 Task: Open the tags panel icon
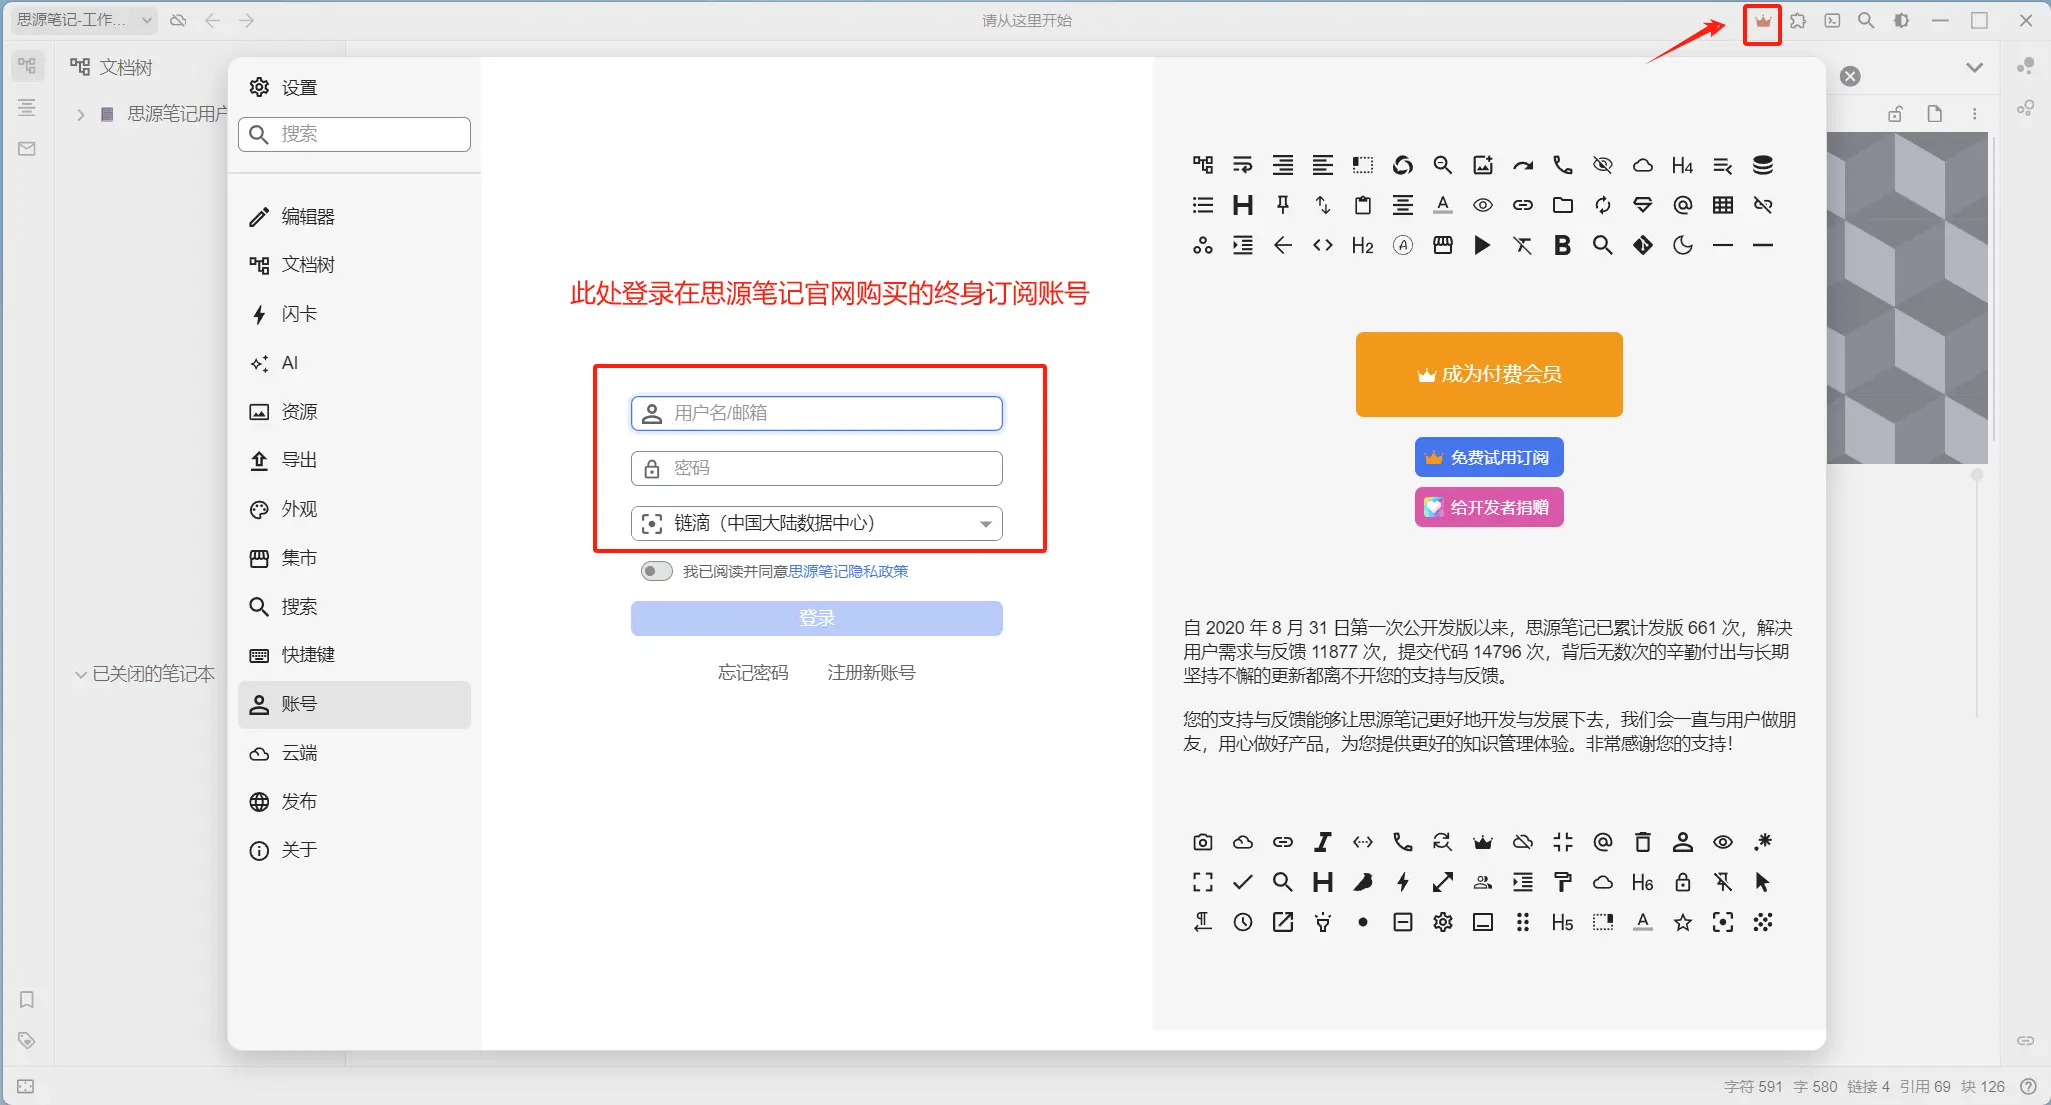27,1040
